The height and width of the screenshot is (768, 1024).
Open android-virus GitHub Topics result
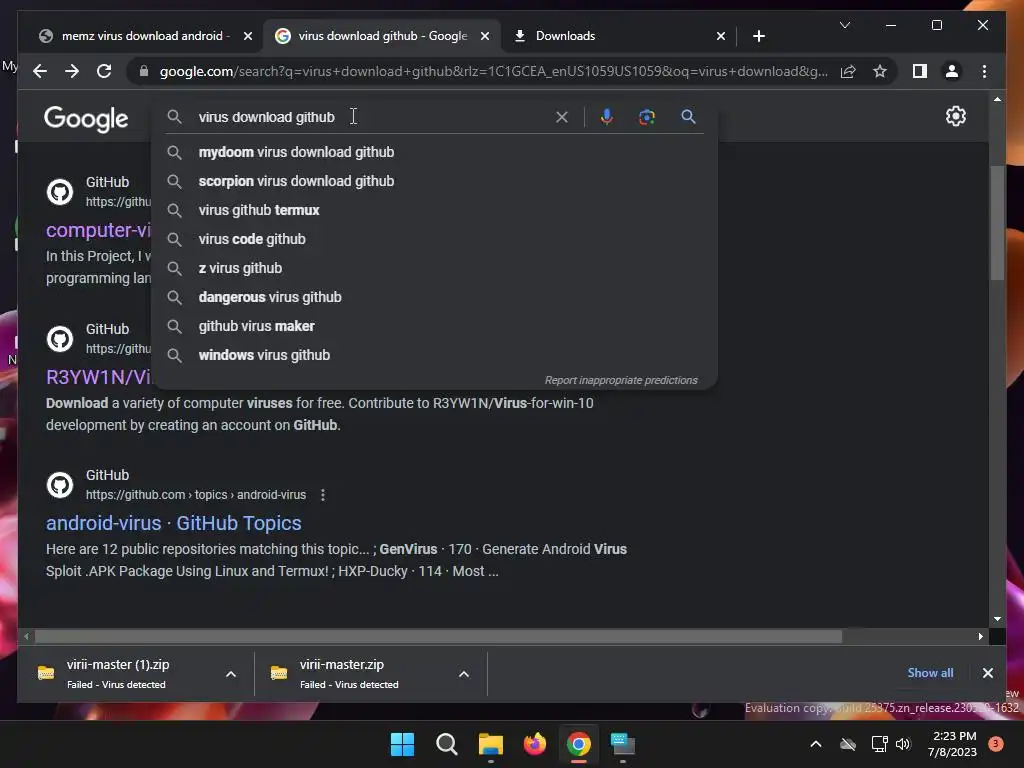click(174, 523)
